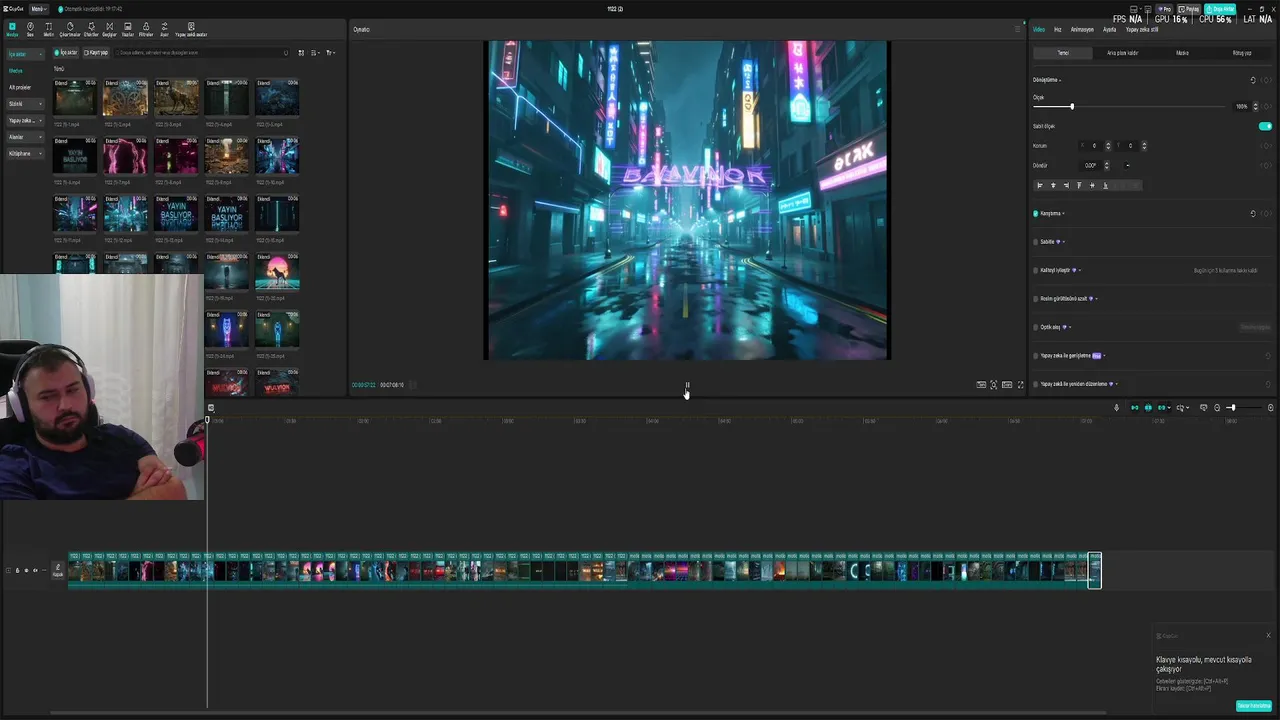
Task: Open the Ayar (adjustment) panel
Action: 164,29
